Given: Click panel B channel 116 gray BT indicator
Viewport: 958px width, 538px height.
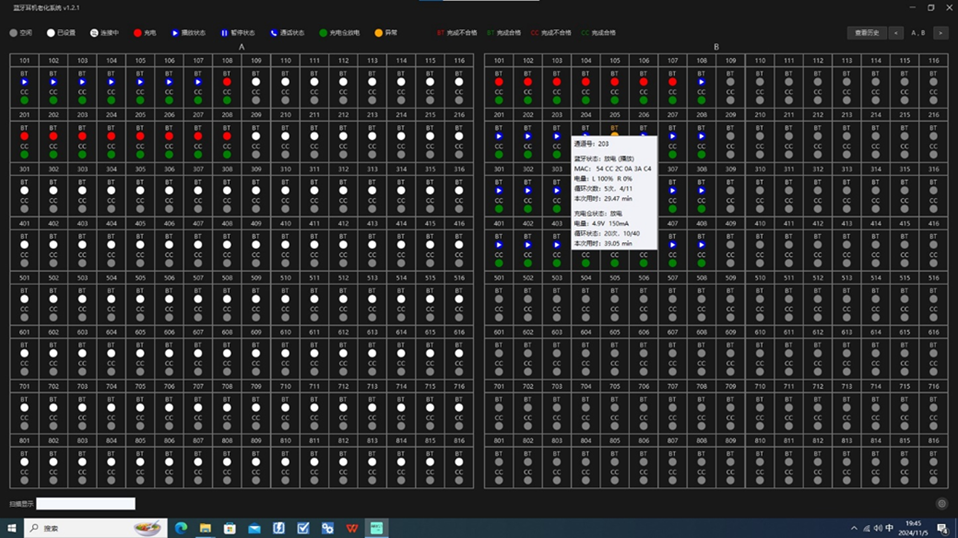Looking at the screenshot, I should coord(933,82).
